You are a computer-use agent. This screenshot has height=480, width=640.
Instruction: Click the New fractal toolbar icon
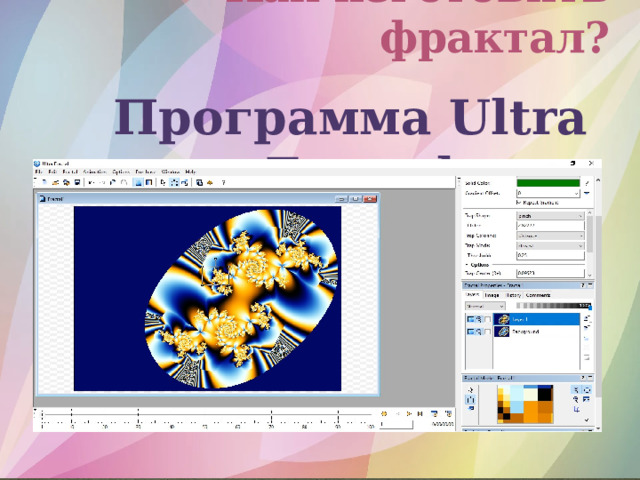[44, 182]
